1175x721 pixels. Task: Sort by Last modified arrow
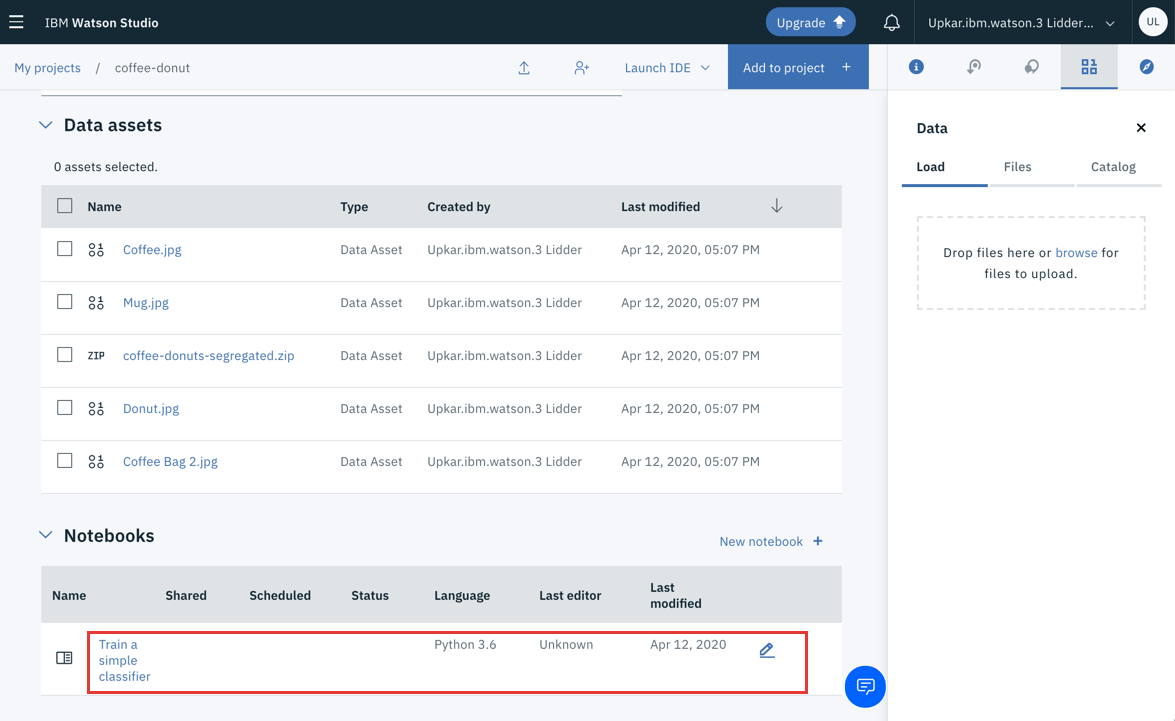tap(776, 206)
